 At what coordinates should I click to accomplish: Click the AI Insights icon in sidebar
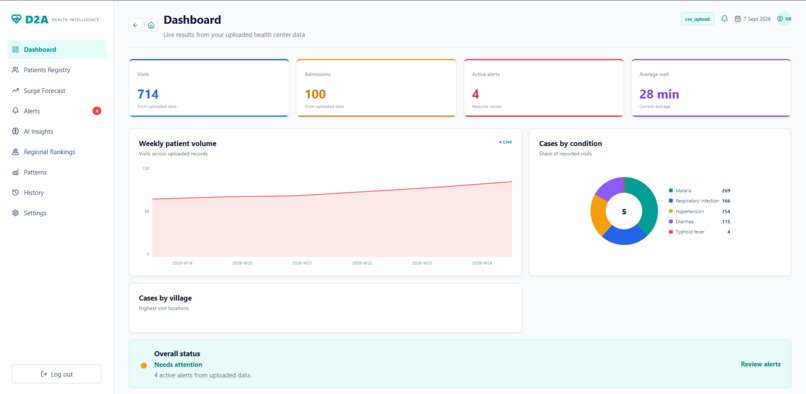point(15,132)
